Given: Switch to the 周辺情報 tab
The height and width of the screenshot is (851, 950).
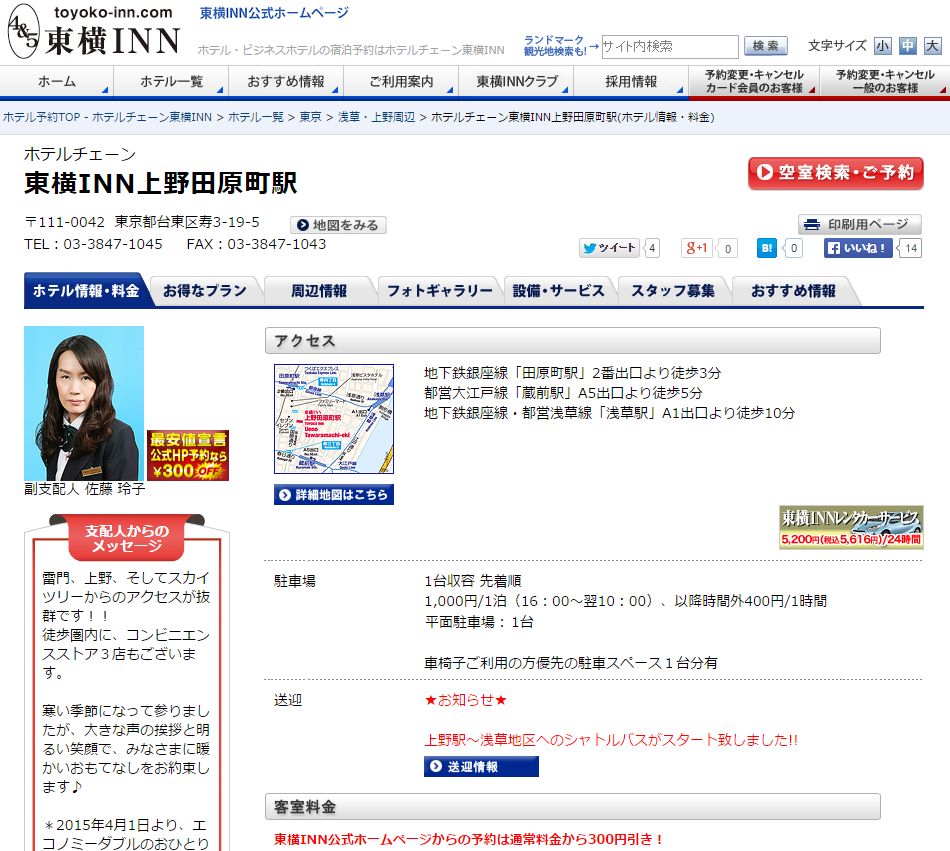Looking at the screenshot, I should click(x=319, y=291).
